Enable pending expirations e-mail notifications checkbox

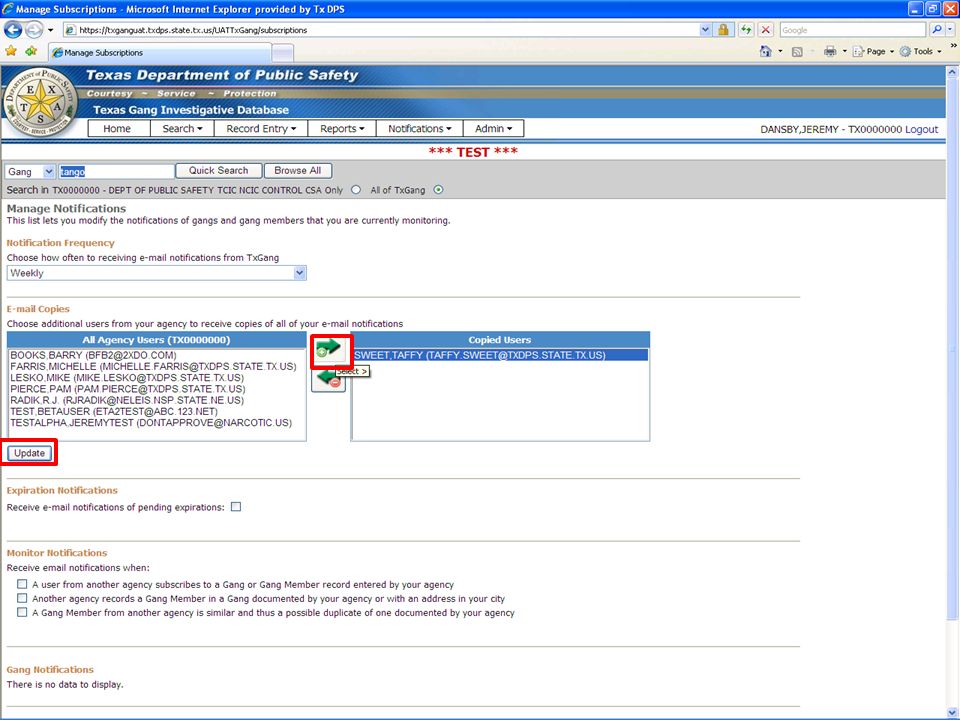click(236, 507)
